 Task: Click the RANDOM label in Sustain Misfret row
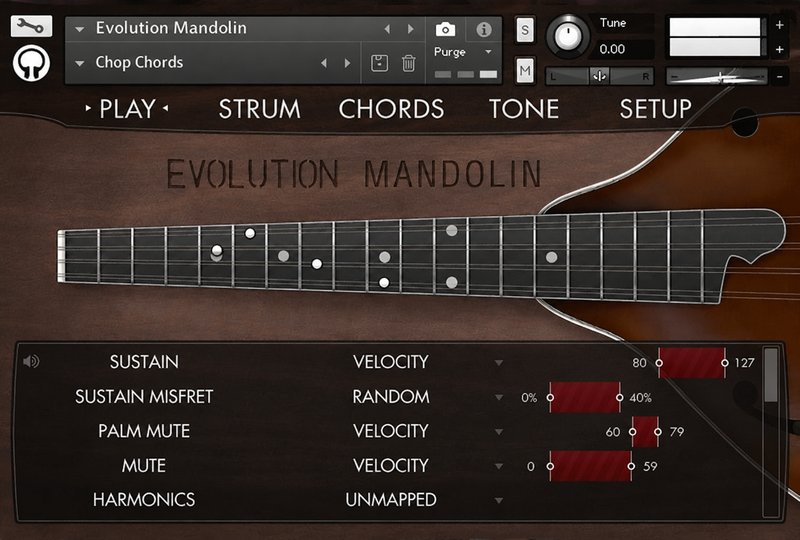[x=391, y=397]
